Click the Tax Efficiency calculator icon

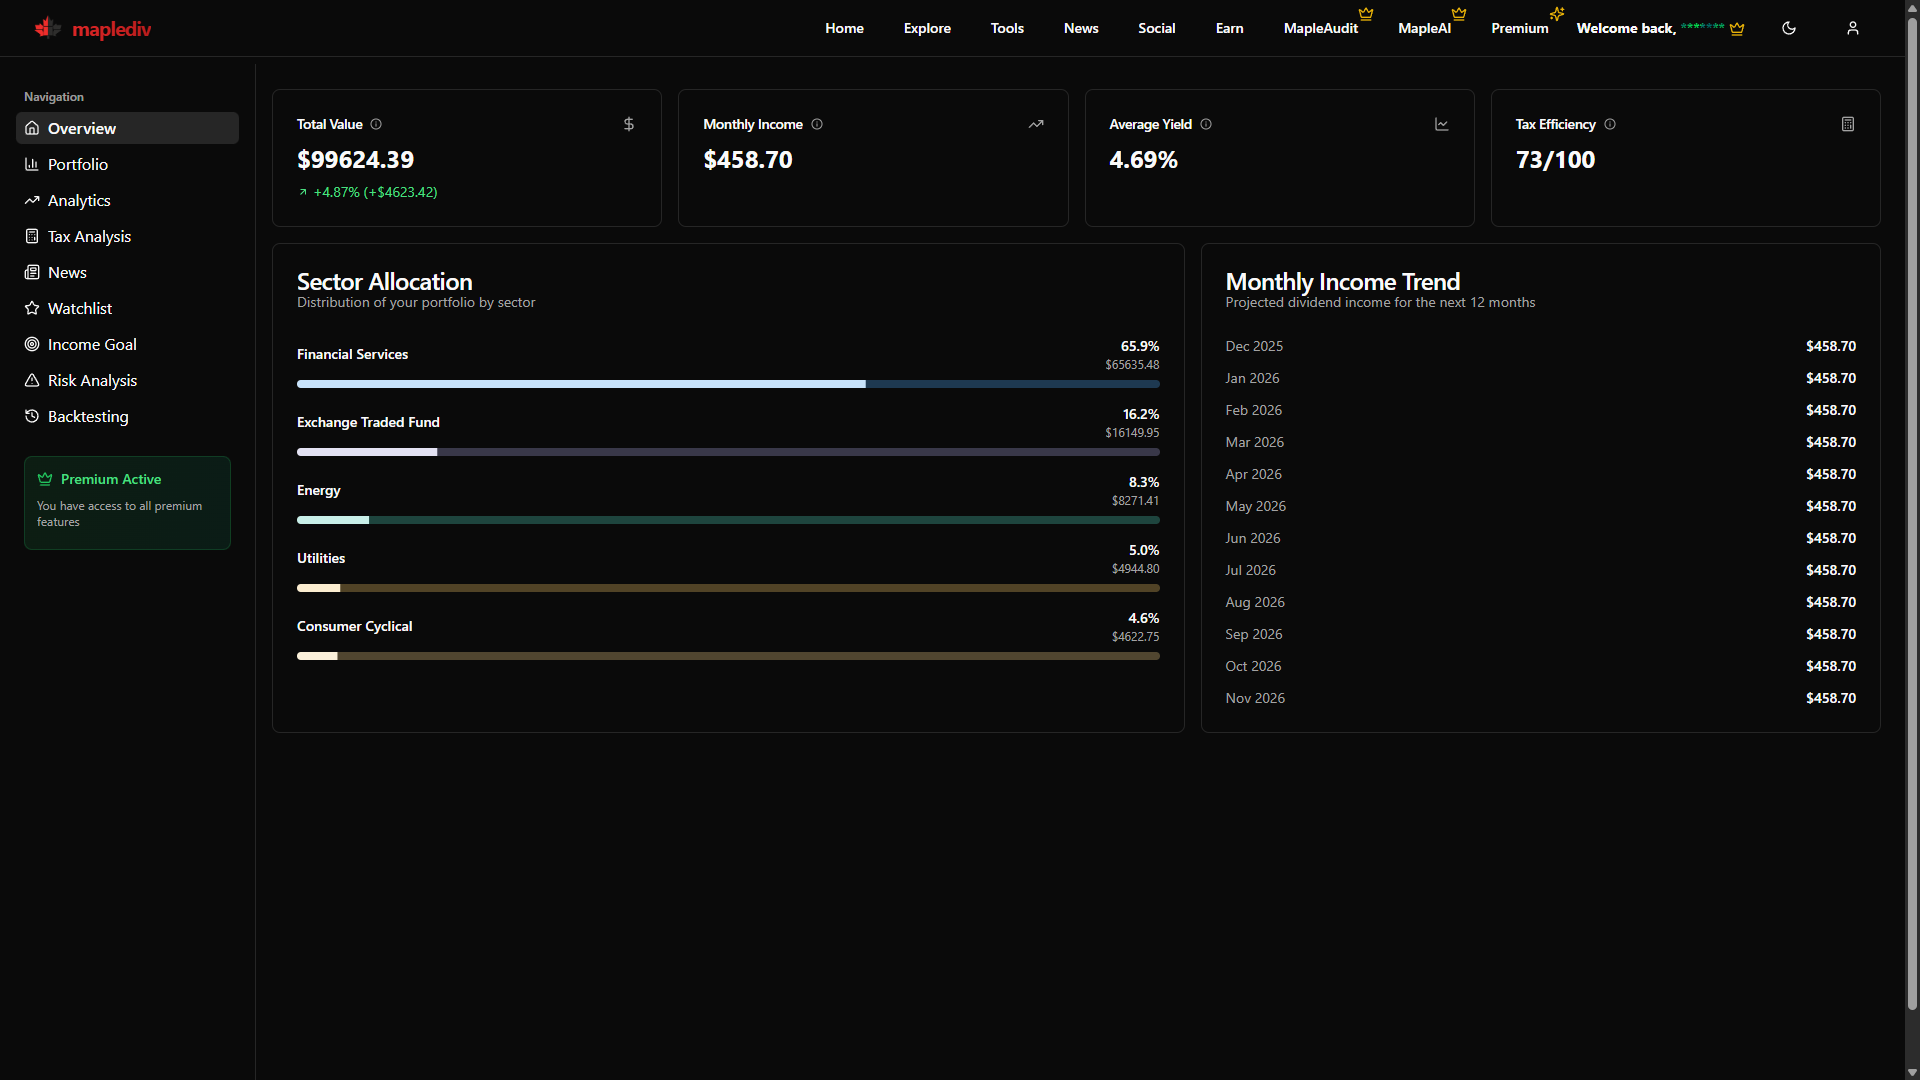pyautogui.click(x=1847, y=124)
